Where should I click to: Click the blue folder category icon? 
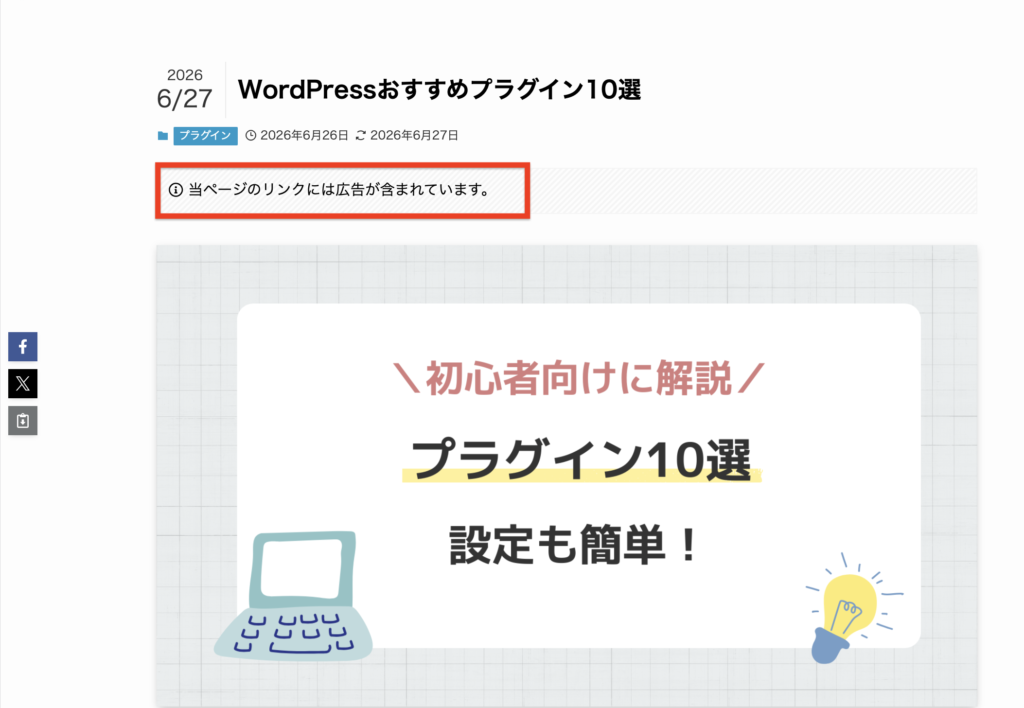[x=163, y=136]
